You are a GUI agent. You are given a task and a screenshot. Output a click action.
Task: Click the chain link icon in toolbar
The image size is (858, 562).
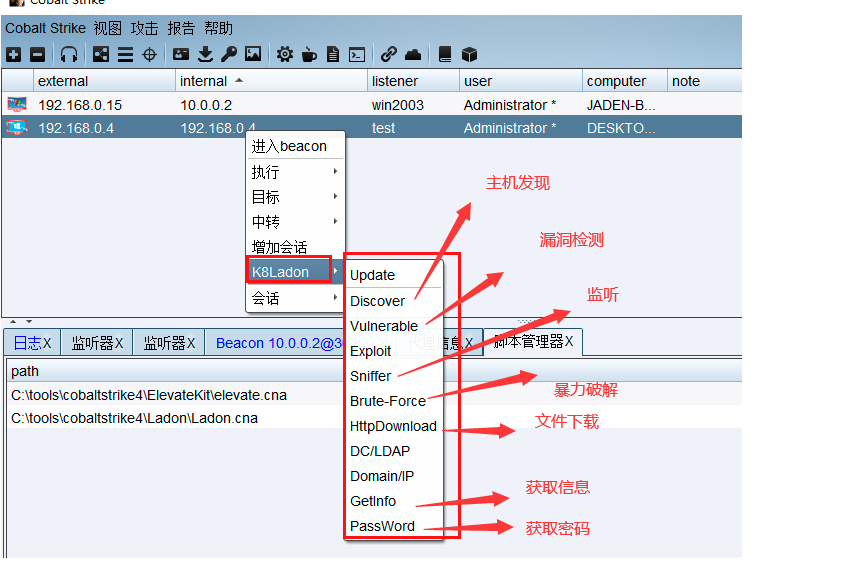389,55
